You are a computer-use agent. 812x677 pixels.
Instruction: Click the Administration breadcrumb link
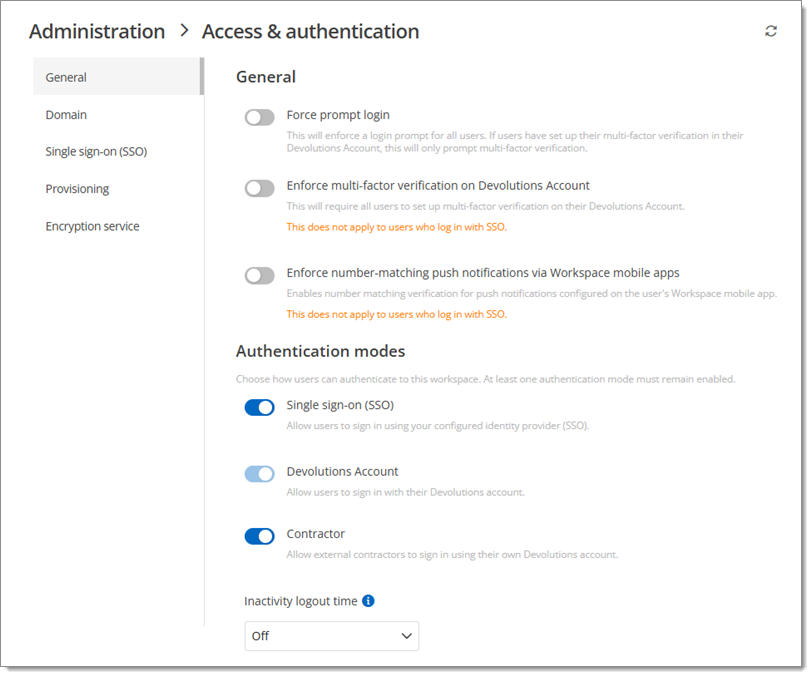(96, 31)
